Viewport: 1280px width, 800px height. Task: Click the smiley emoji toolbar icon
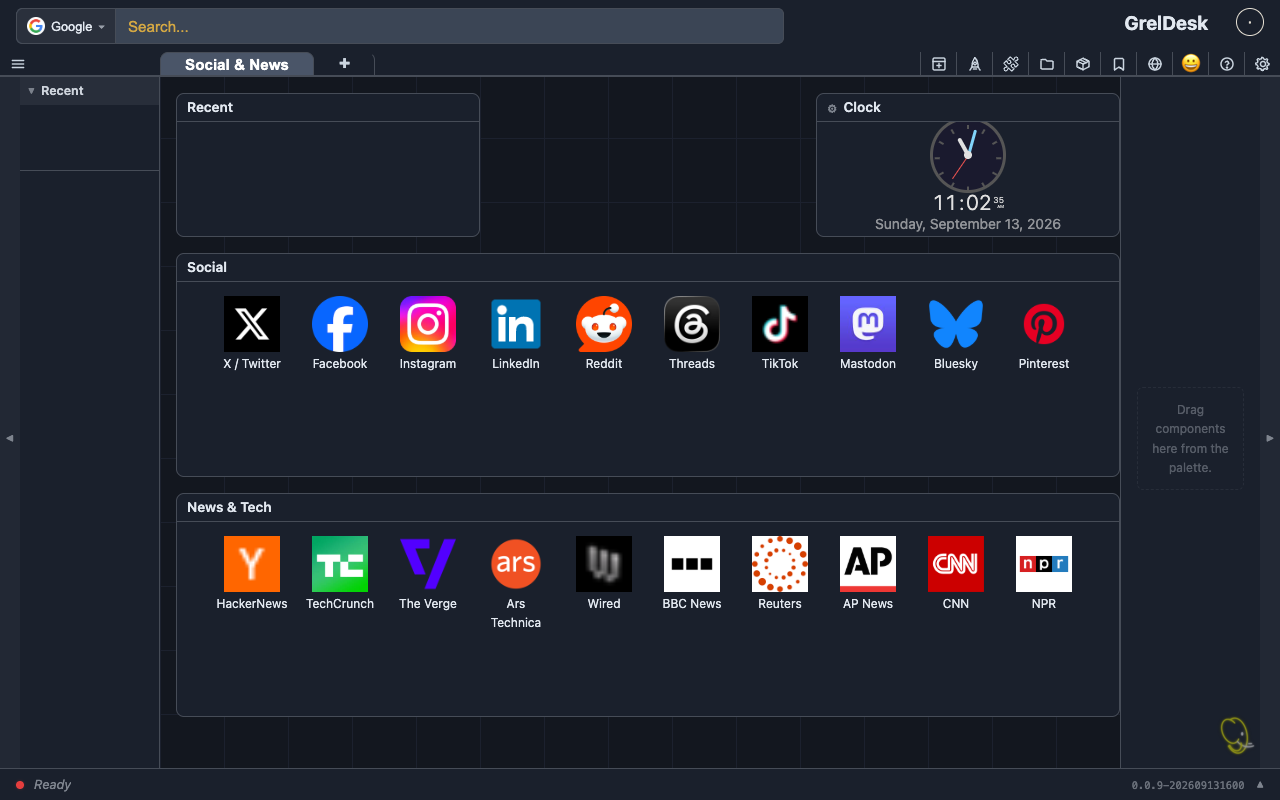(x=1191, y=64)
